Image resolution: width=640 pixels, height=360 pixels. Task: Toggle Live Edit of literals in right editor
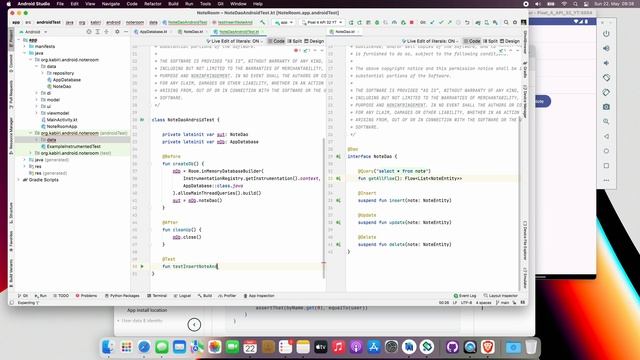[430, 41]
